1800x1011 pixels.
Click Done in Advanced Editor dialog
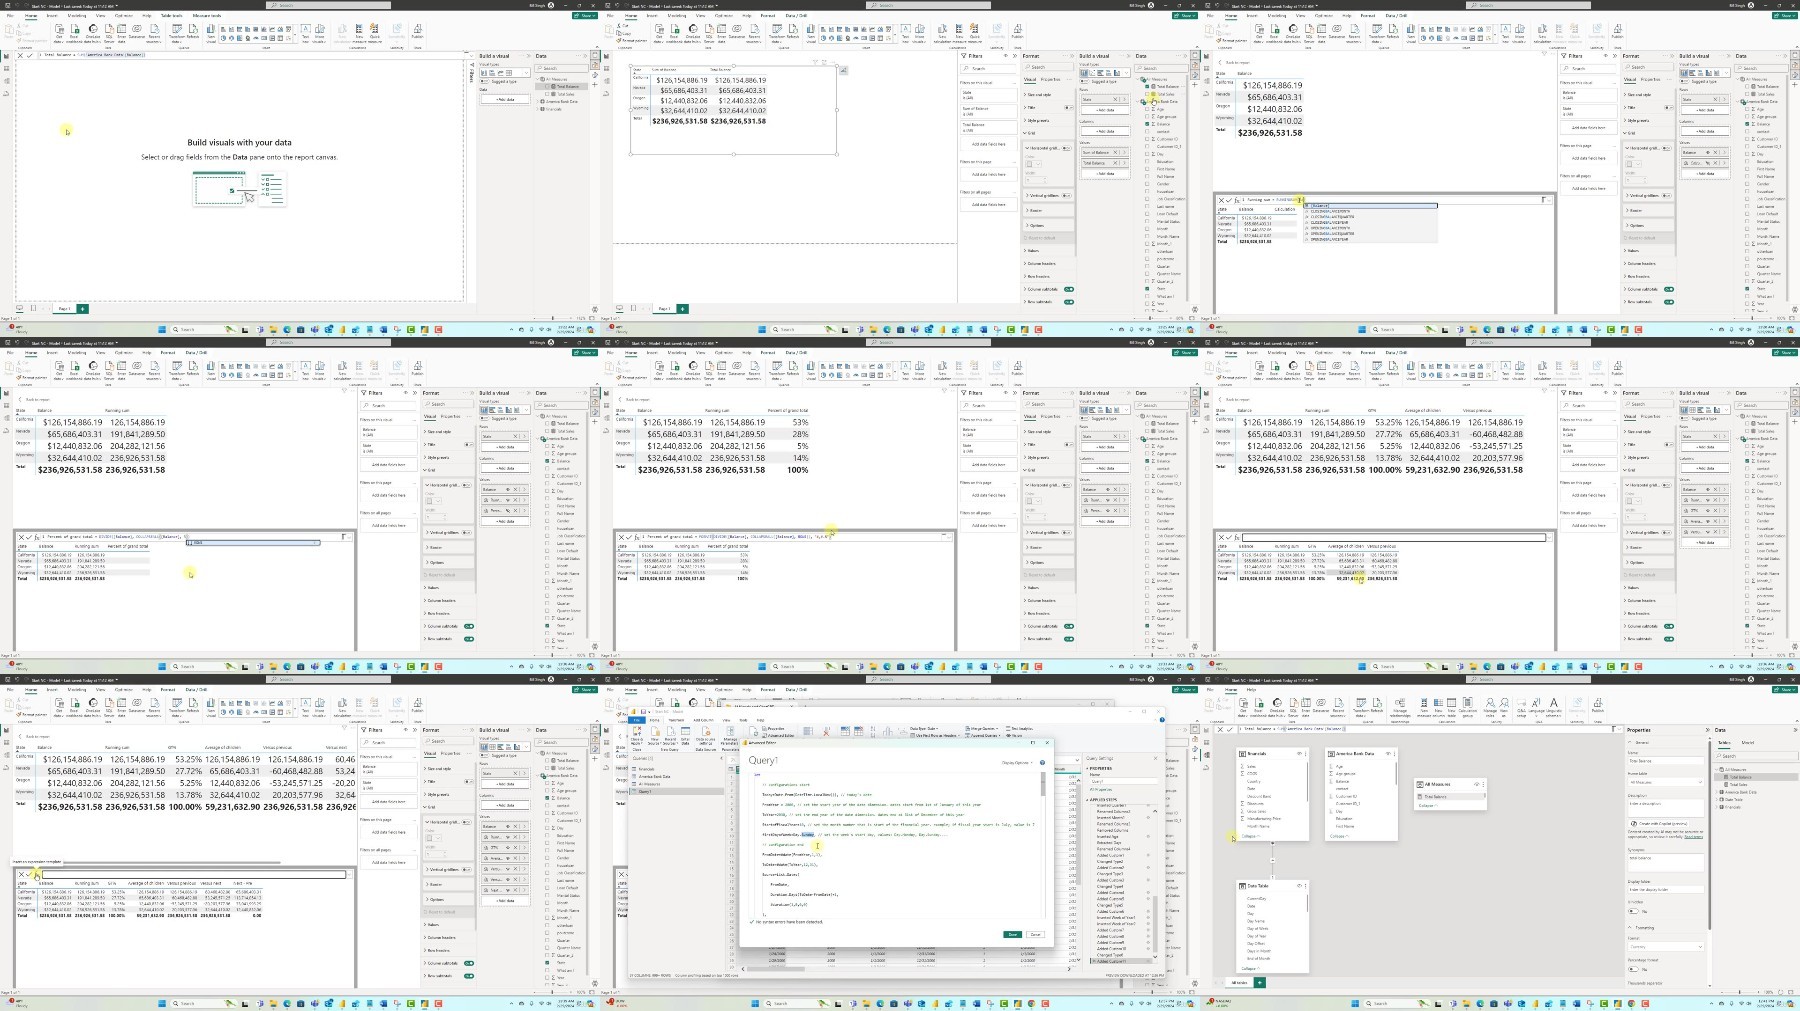coord(1012,934)
